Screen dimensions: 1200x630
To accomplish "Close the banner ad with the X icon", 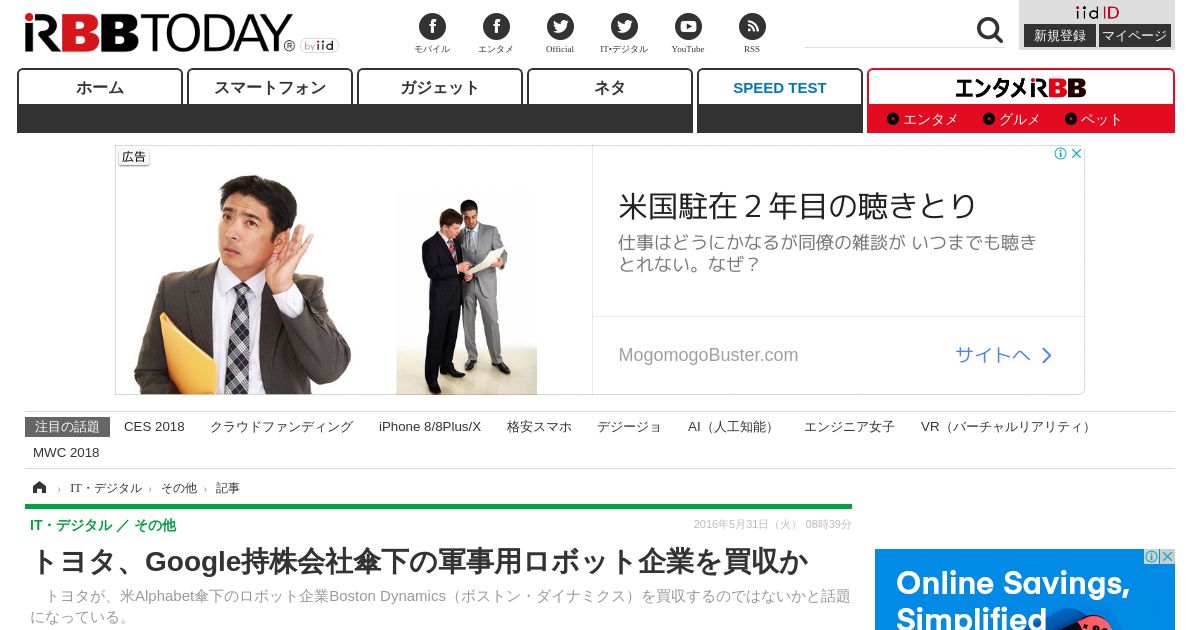I will click(1077, 153).
